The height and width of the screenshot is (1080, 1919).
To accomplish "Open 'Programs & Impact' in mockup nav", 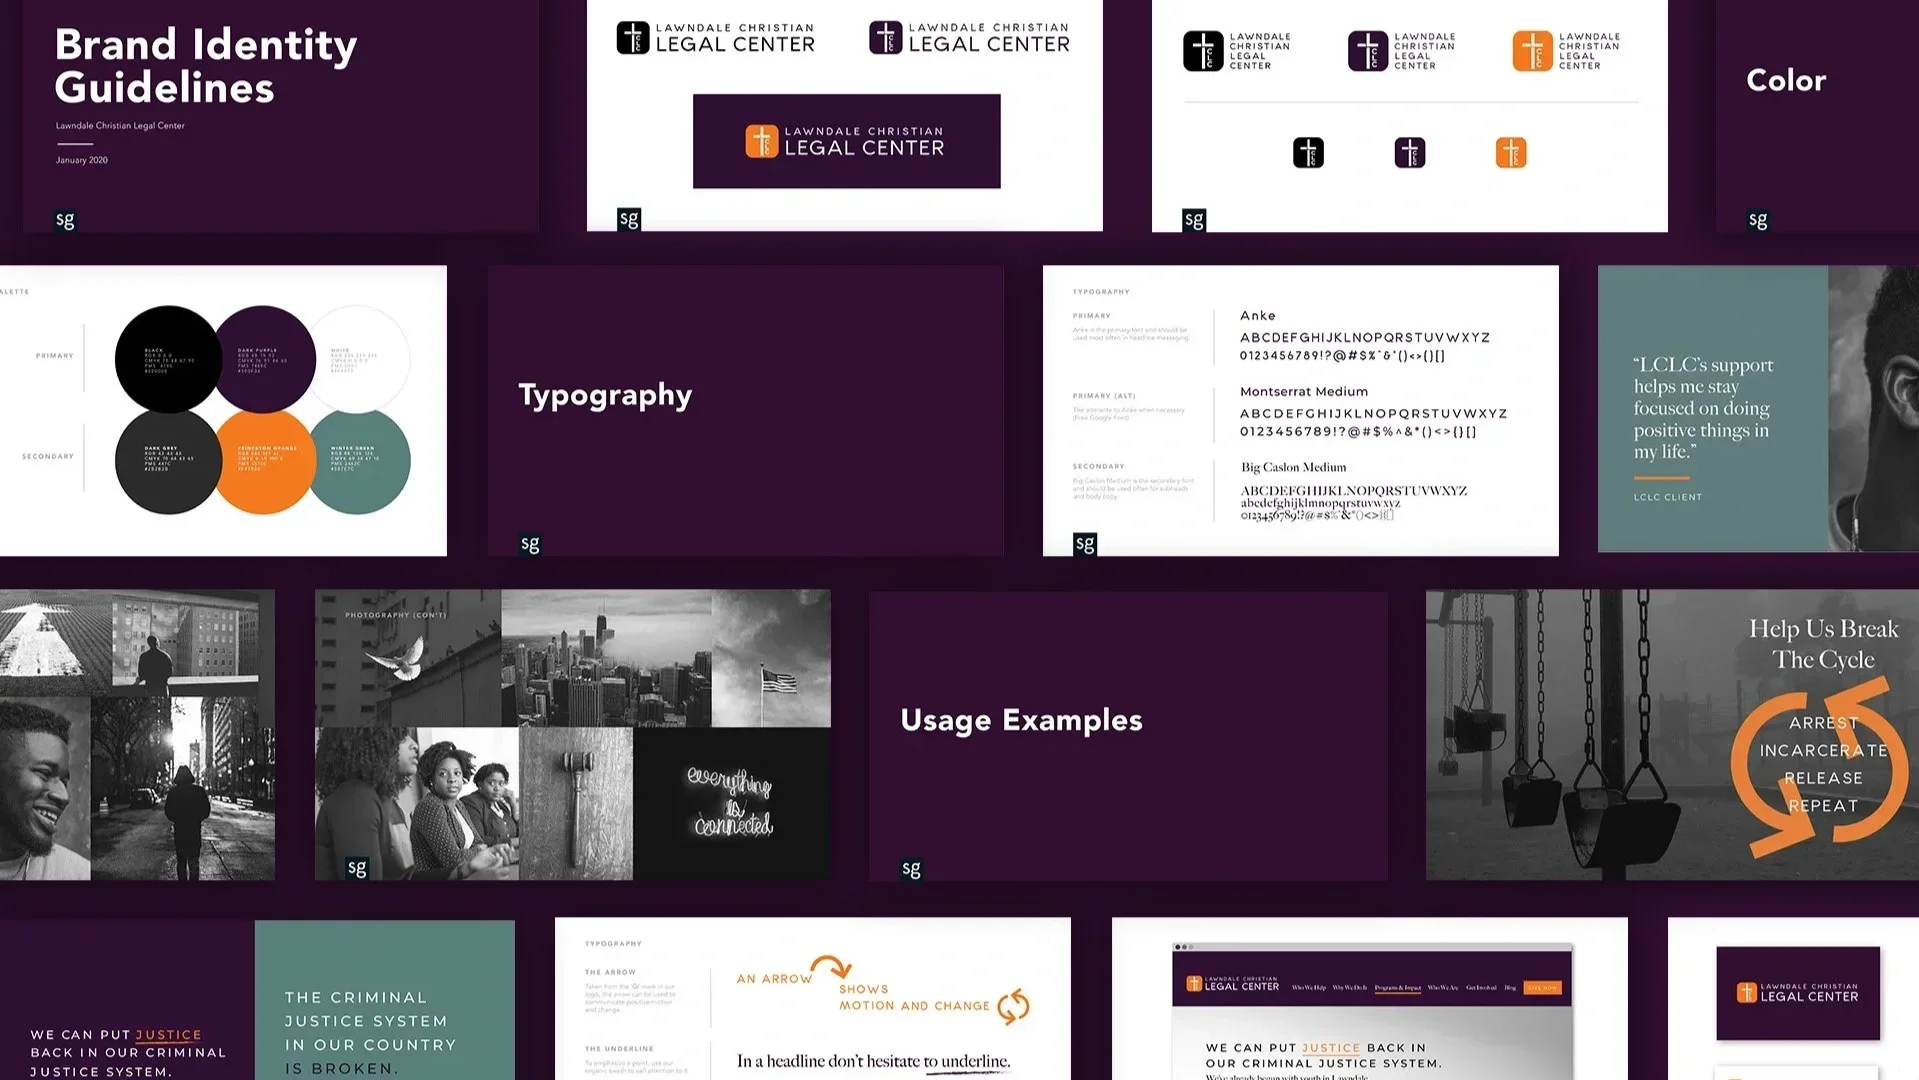I will click(1398, 988).
